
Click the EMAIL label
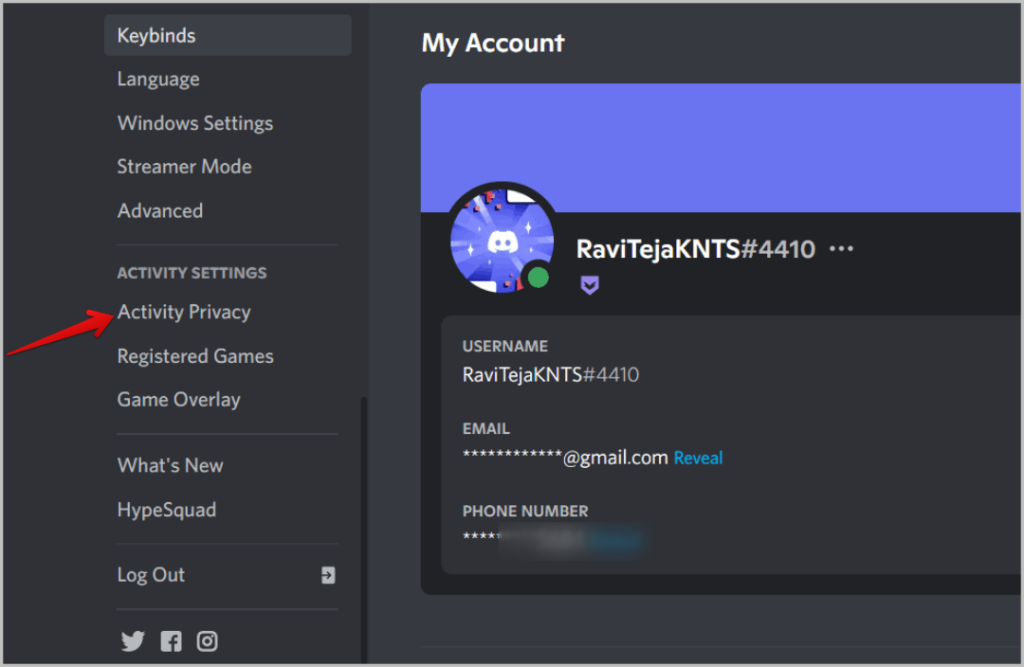pos(486,429)
